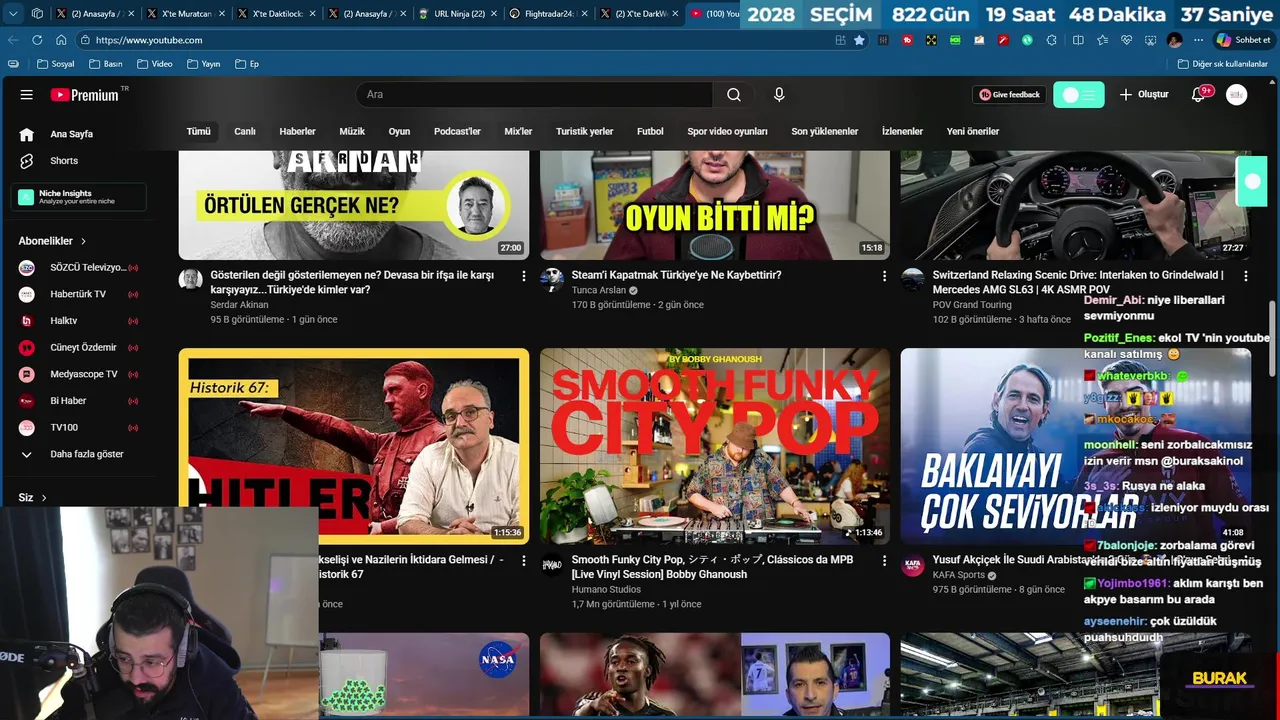Click the browser profile picture
Screen dimensions: 1280x720
[x=1174, y=40]
